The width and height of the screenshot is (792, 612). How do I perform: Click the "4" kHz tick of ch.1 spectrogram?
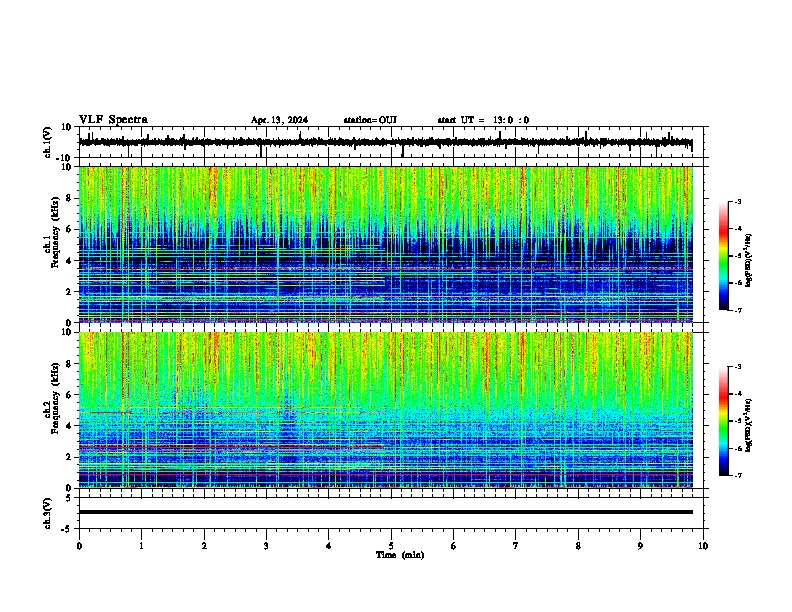69,261
